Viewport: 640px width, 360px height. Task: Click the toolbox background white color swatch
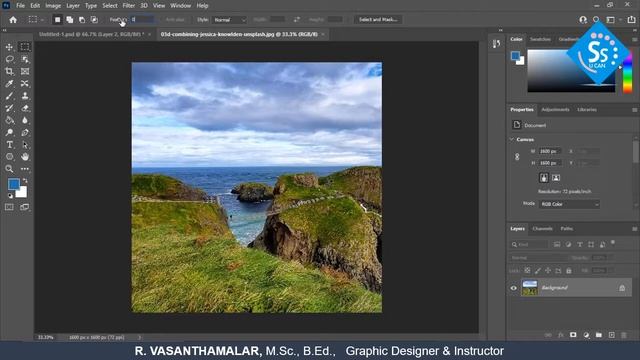(22, 193)
